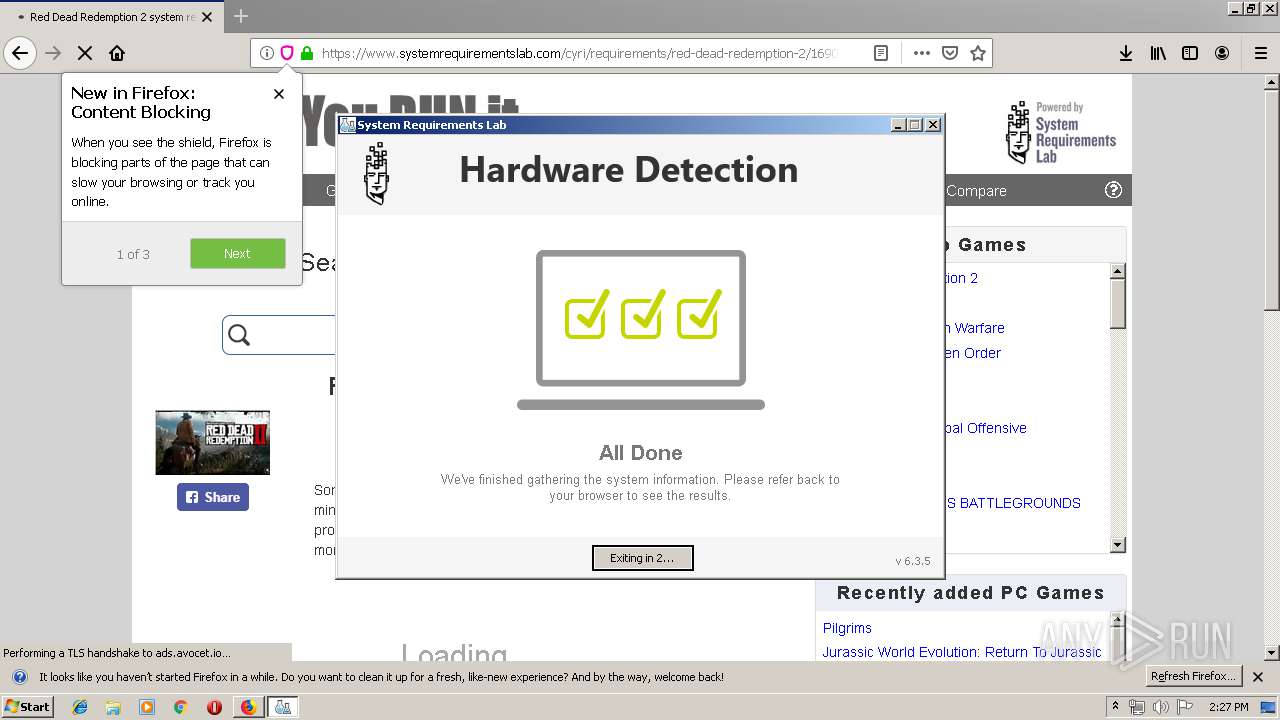Open page actions three-dot menu
This screenshot has height=720, width=1280.
coord(922,53)
